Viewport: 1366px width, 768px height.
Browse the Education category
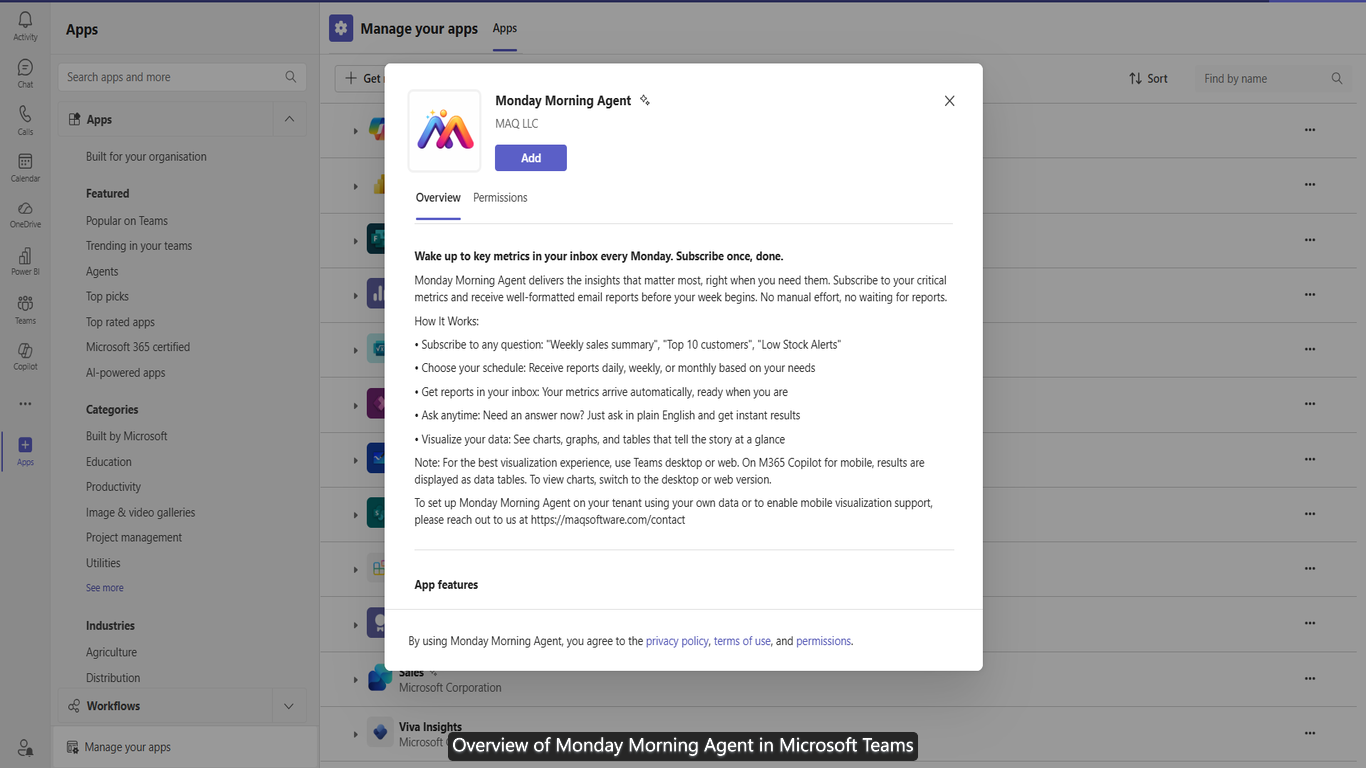click(109, 462)
